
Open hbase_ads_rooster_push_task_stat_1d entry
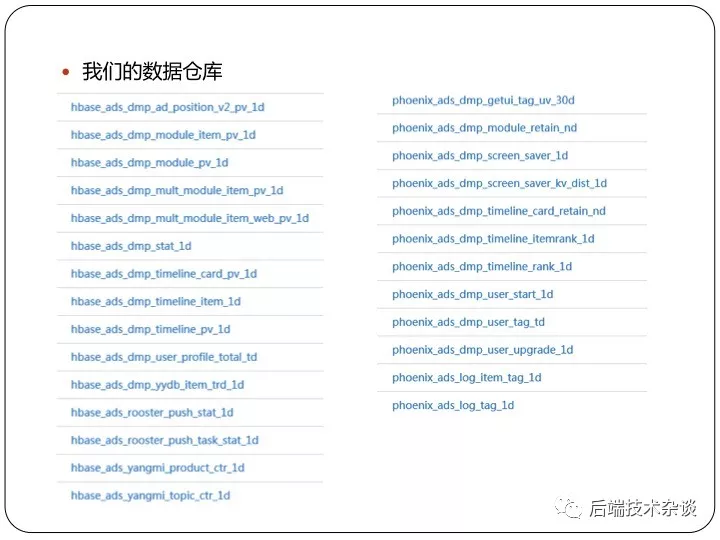tap(164, 440)
